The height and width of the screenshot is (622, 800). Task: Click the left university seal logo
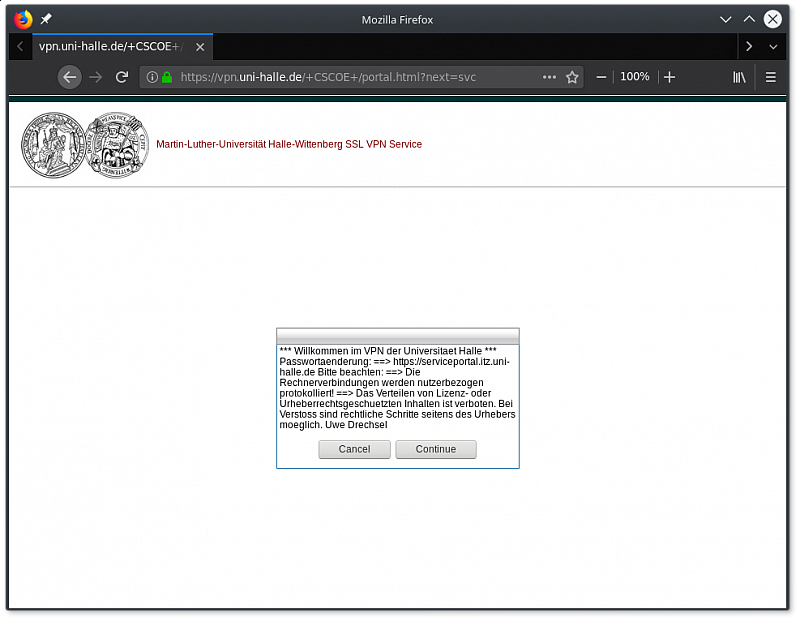pyautogui.click(x=53, y=145)
